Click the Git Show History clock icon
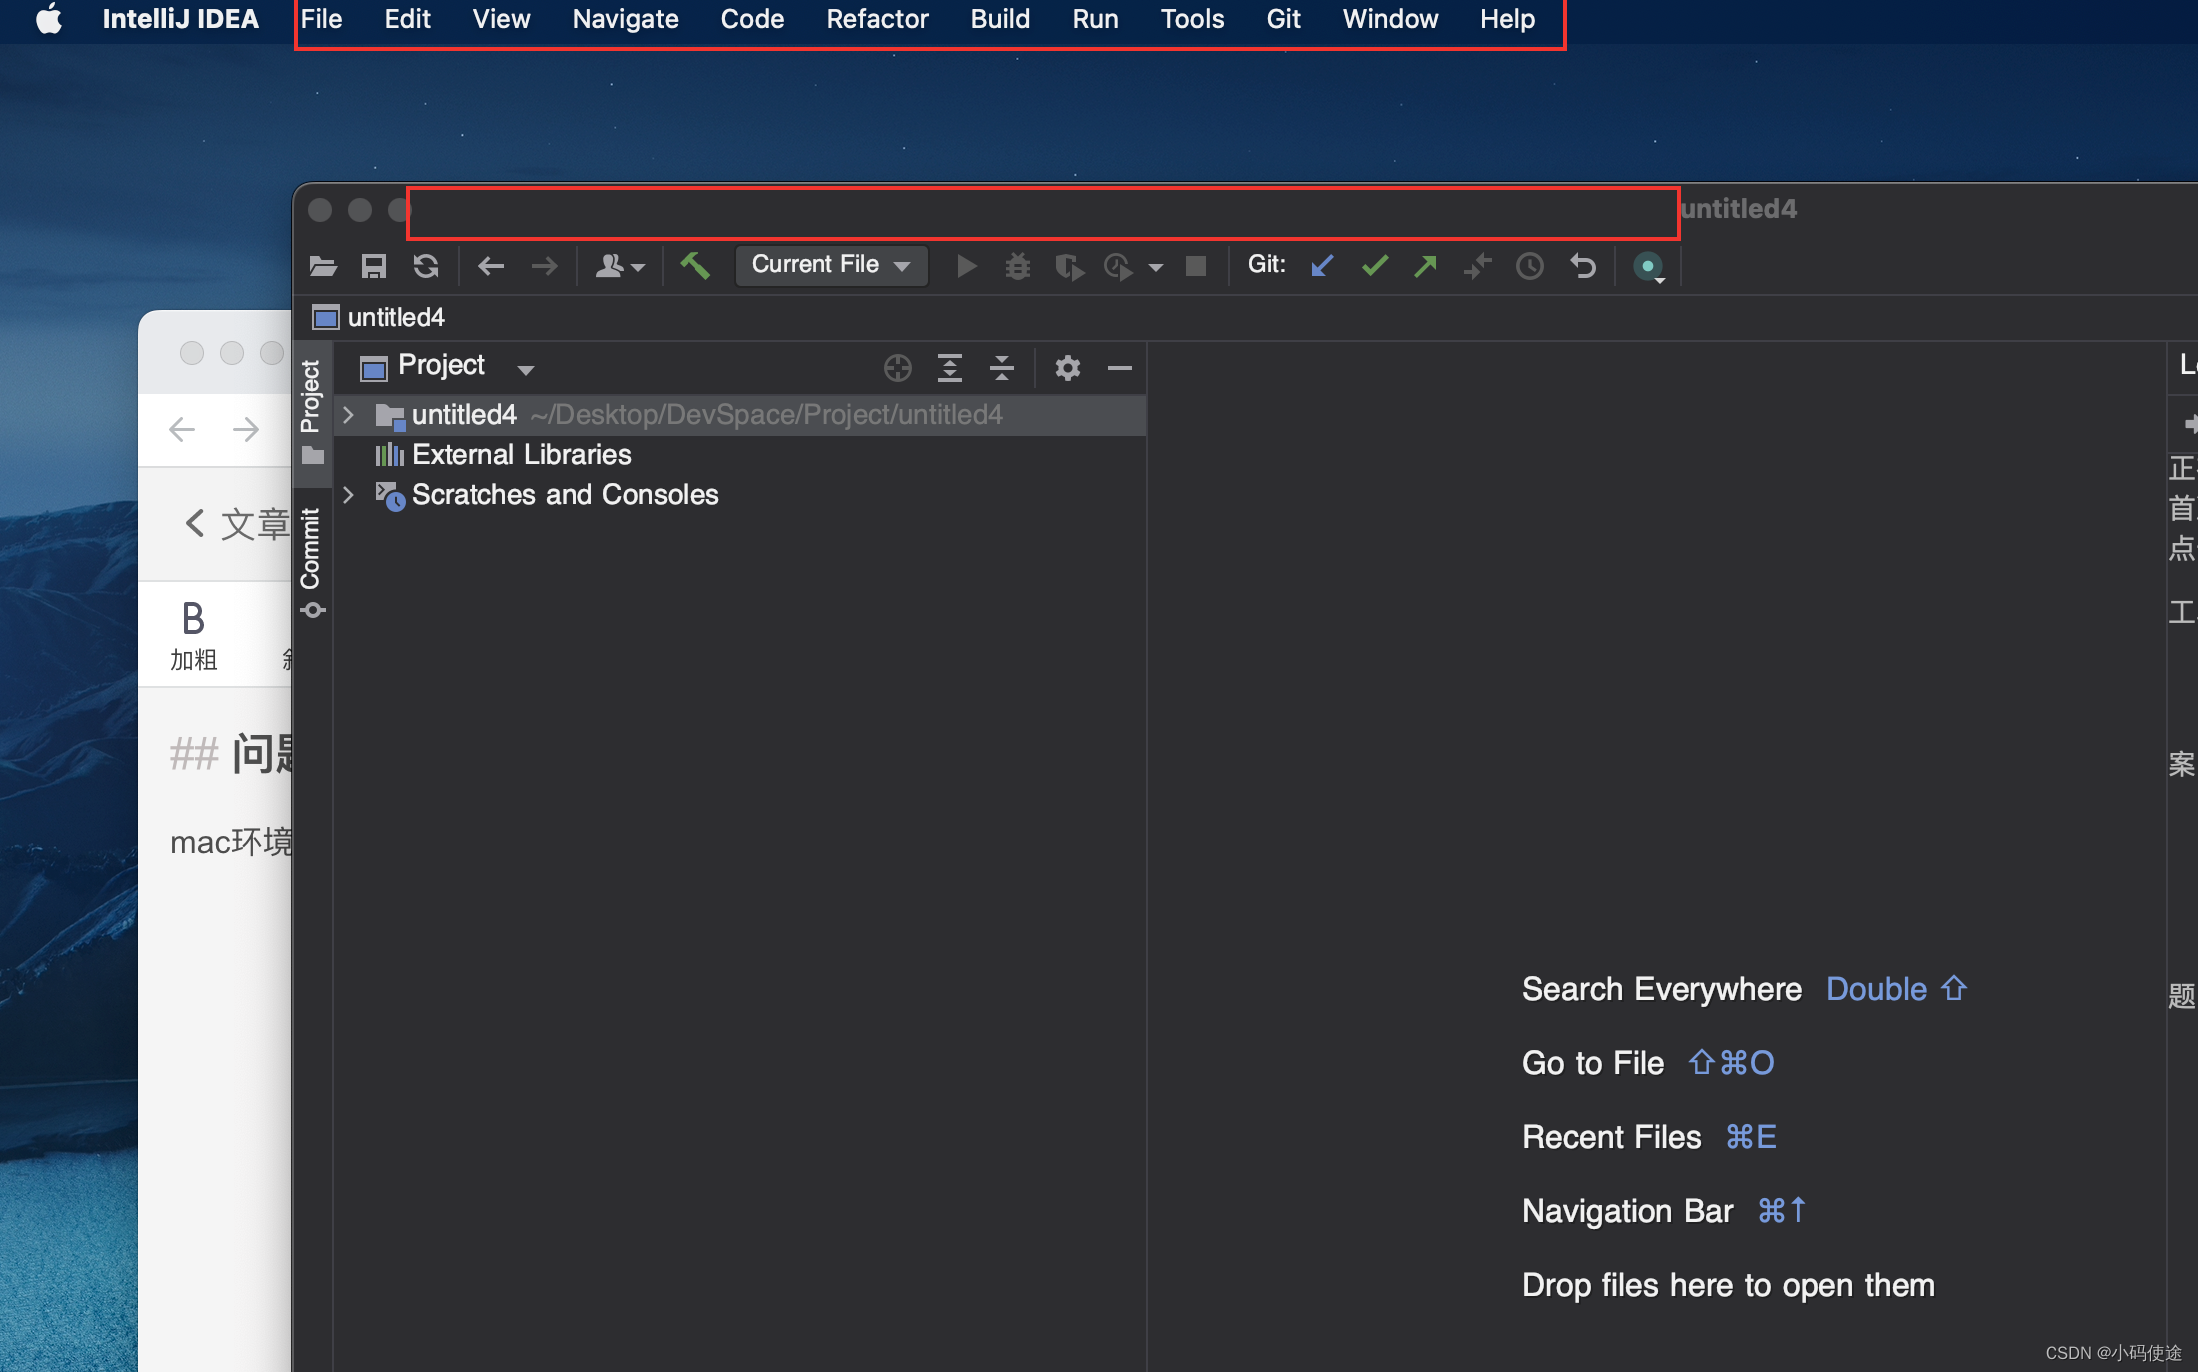Viewport: 2198px width, 1372px height. 1530,266
